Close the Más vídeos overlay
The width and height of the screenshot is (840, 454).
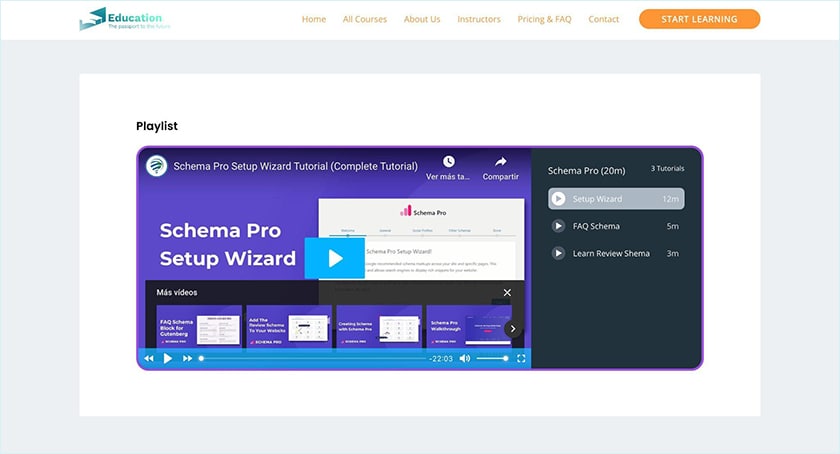[507, 292]
